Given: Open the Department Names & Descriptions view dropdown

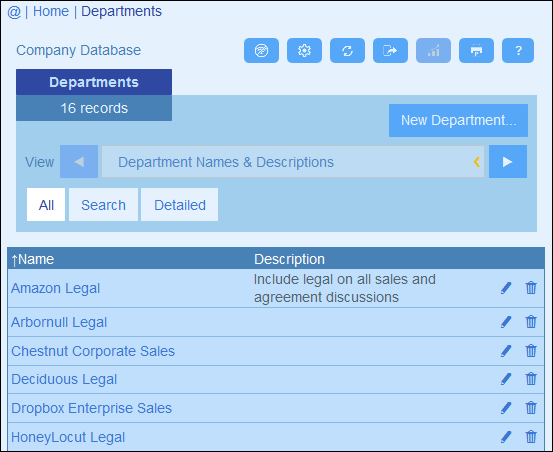Looking at the screenshot, I should (293, 162).
